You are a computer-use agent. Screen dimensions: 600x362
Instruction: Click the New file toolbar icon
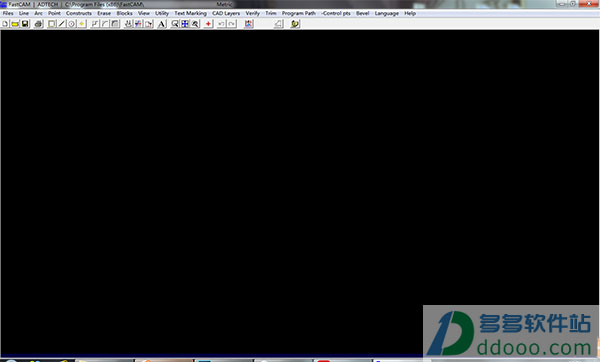click(x=5, y=24)
